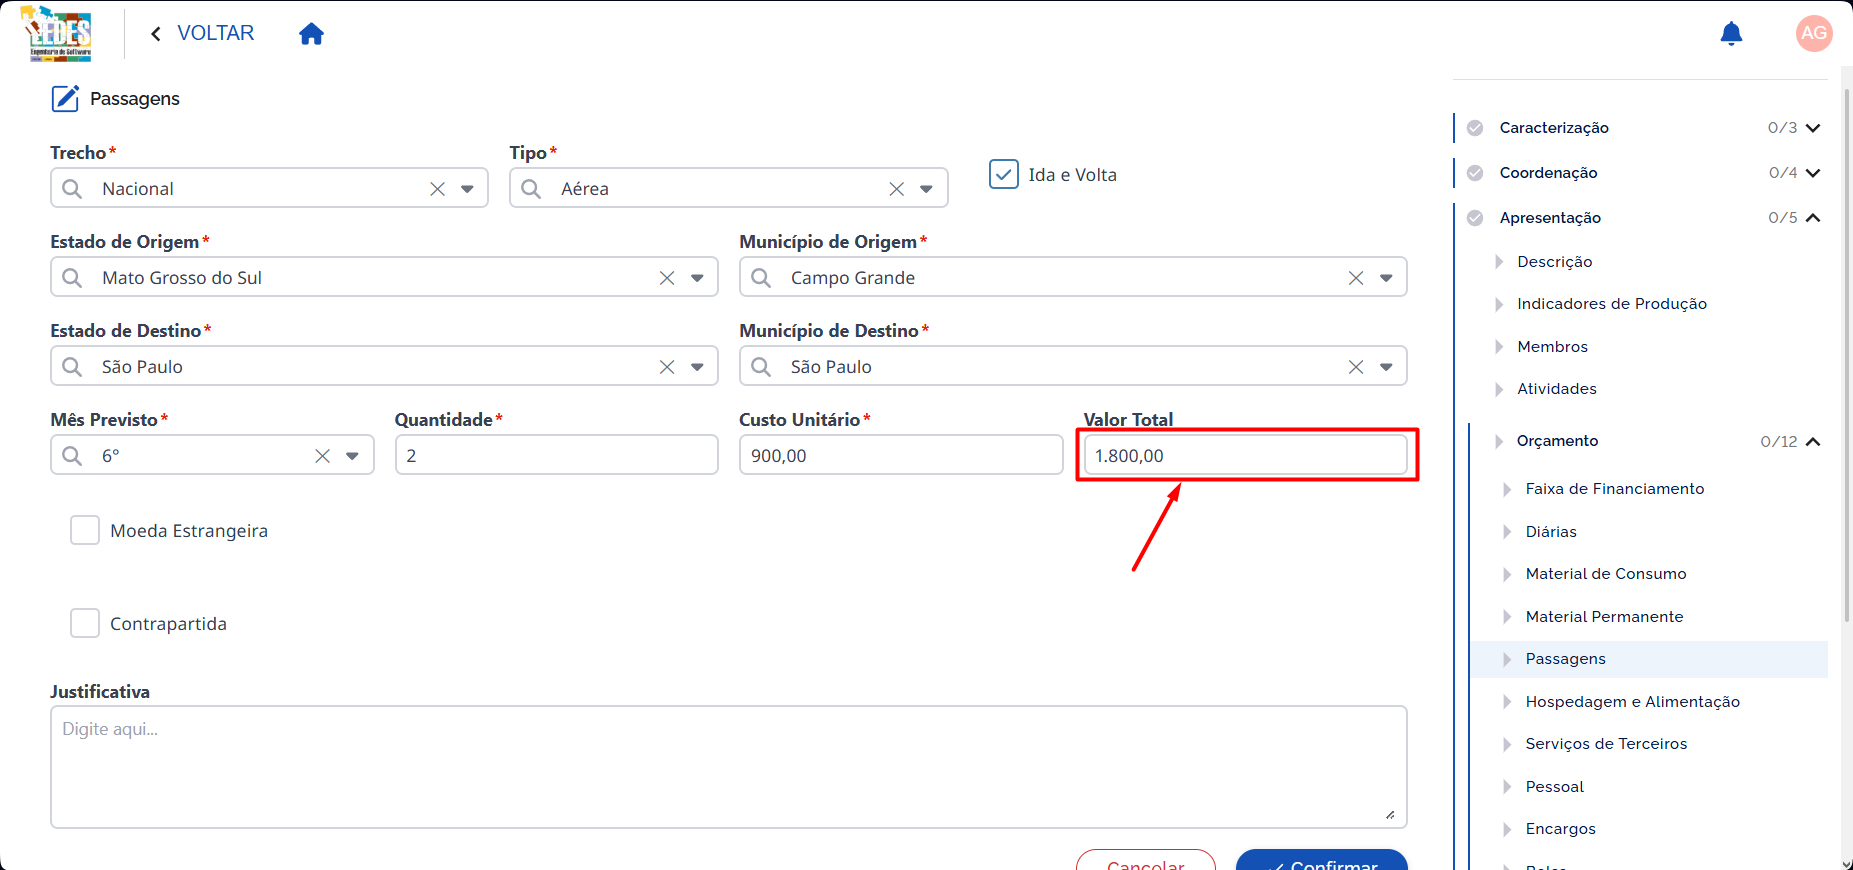The image size is (1853, 870).
Task: Click the LEDES logo
Action: 57,33
